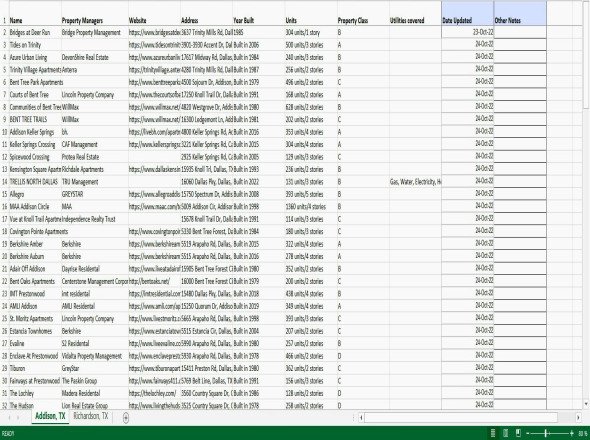Select the Other Notes header cell

tap(520, 14)
